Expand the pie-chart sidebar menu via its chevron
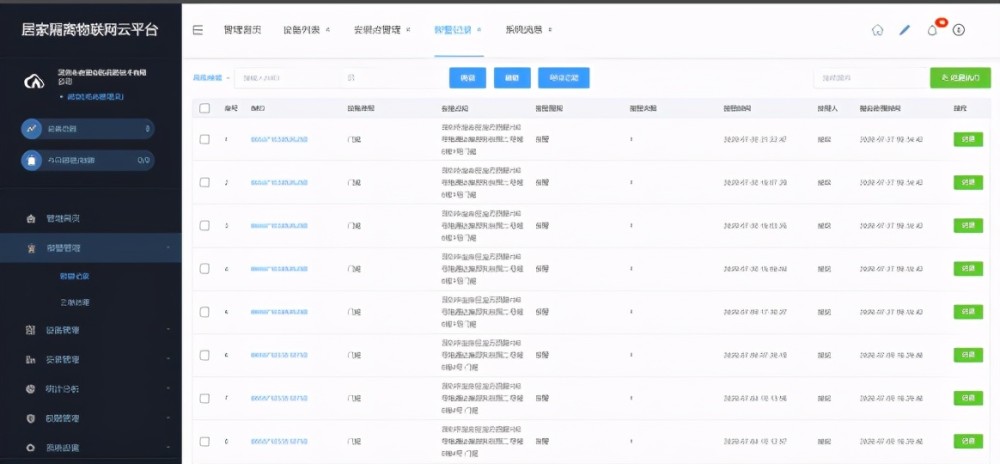 click(x=168, y=389)
